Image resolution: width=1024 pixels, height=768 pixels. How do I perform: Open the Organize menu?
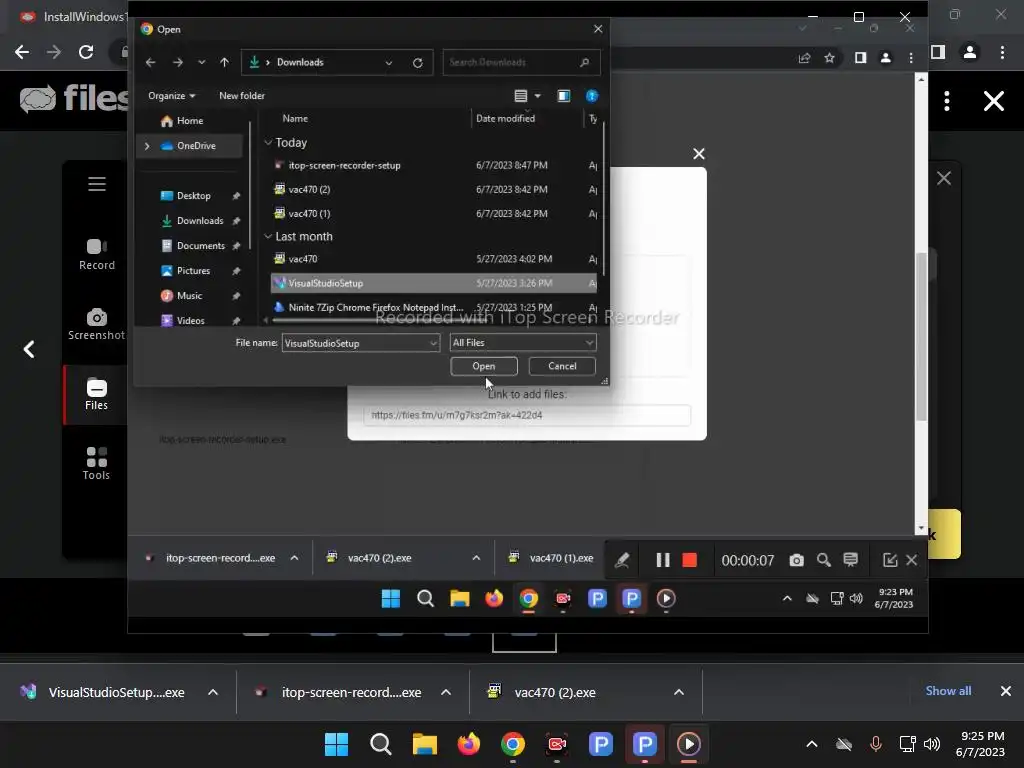pyautogui.click(x=171, y=95)
